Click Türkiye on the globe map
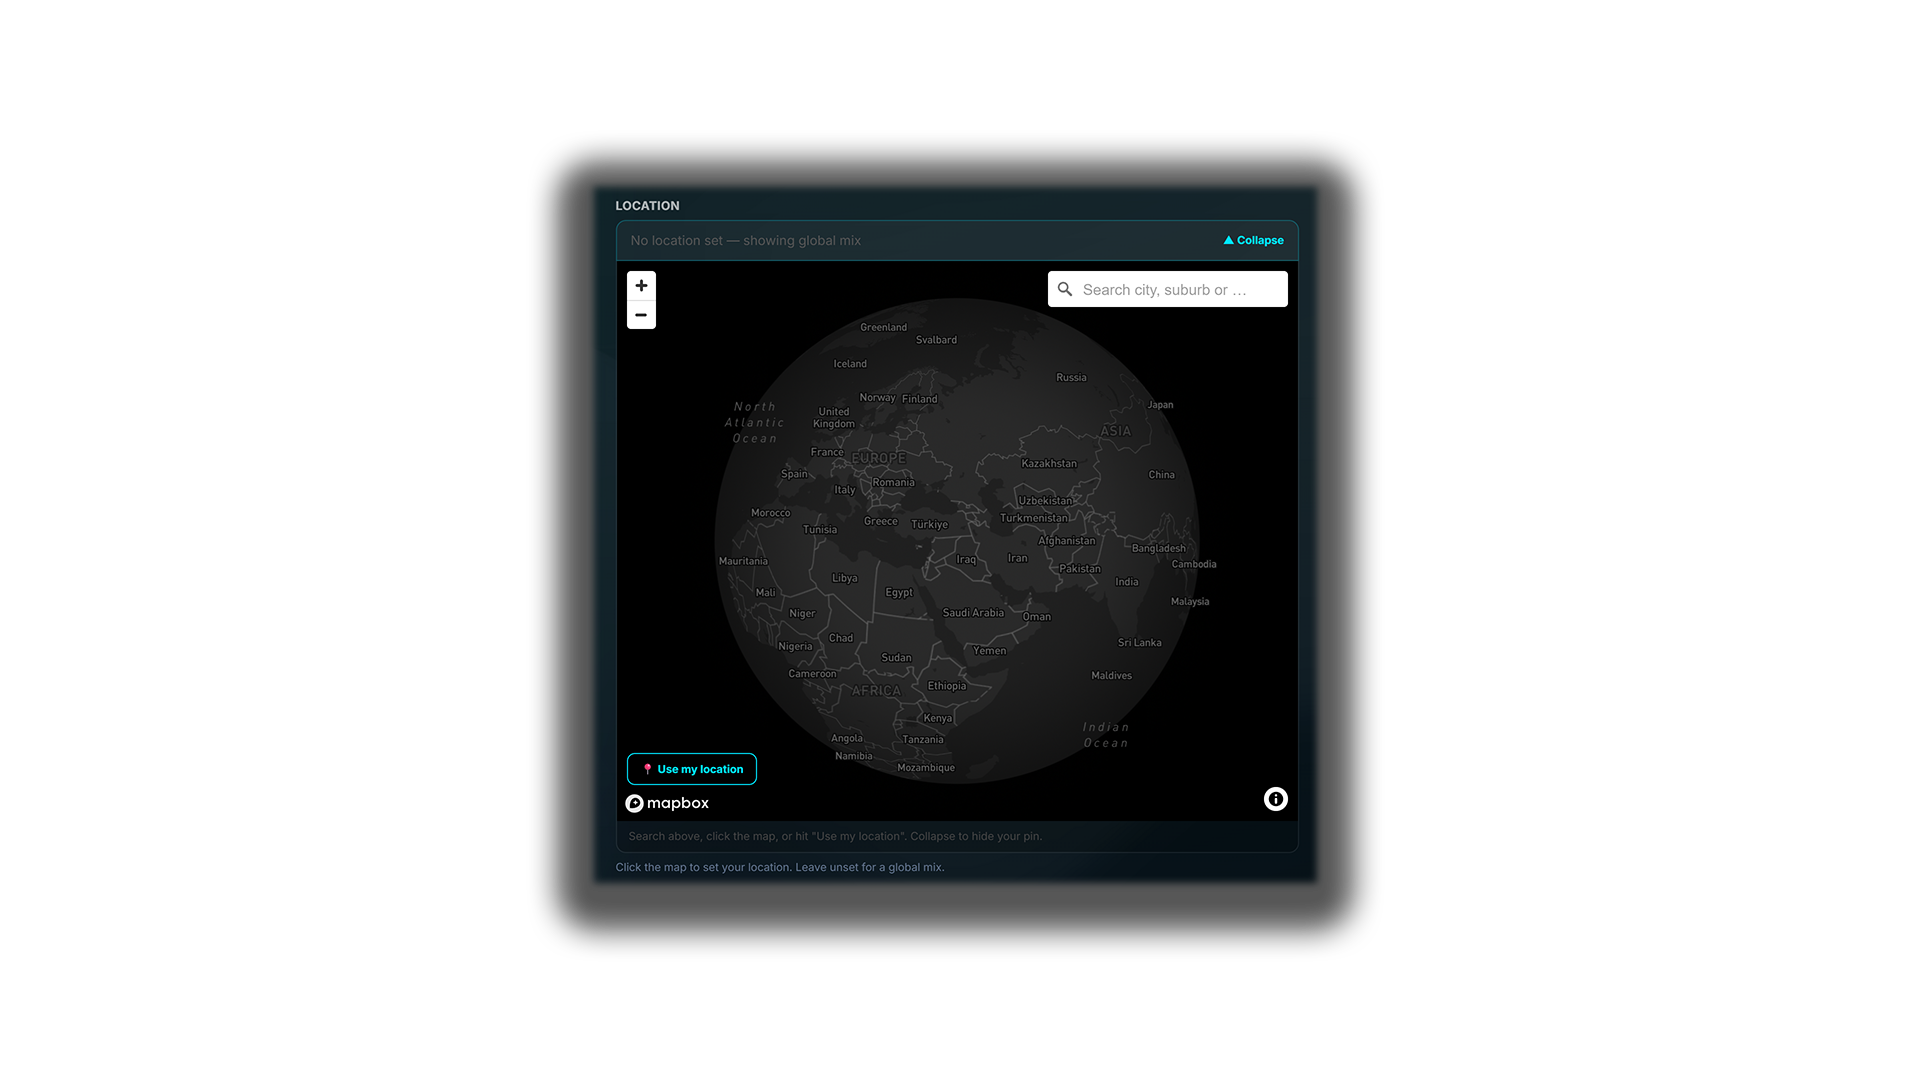1920x1080 pixels. point(929,525)
